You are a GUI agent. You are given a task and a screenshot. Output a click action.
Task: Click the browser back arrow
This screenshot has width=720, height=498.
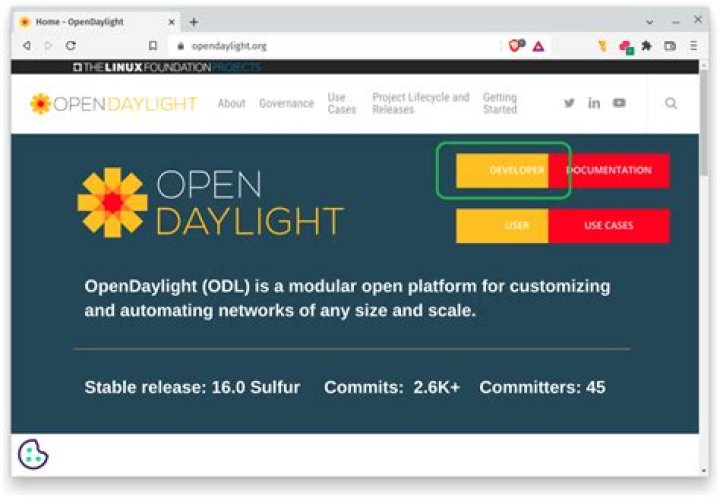pyautogui.click(x=27, y=45)
